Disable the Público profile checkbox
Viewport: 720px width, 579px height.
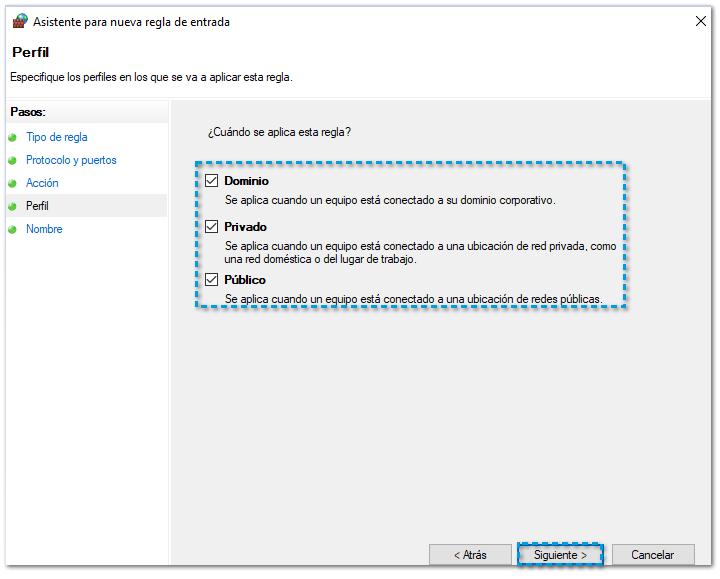(212, 280)
